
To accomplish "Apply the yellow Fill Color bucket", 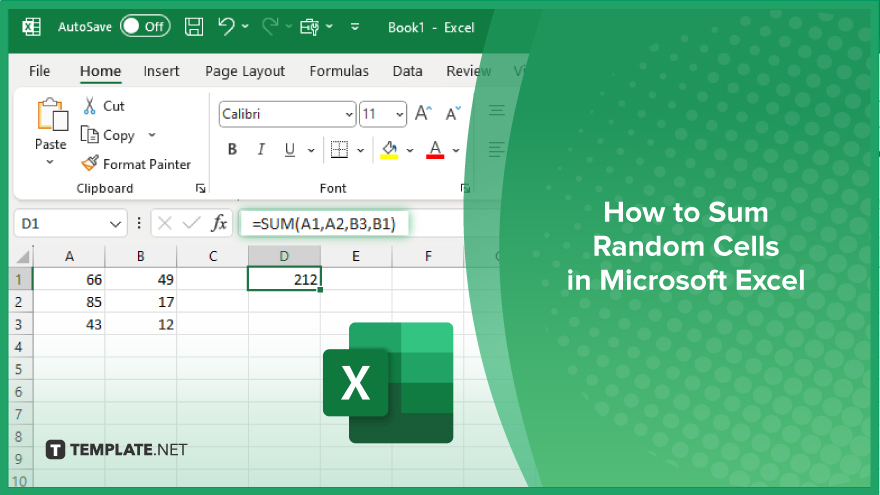I will (389, 149).
